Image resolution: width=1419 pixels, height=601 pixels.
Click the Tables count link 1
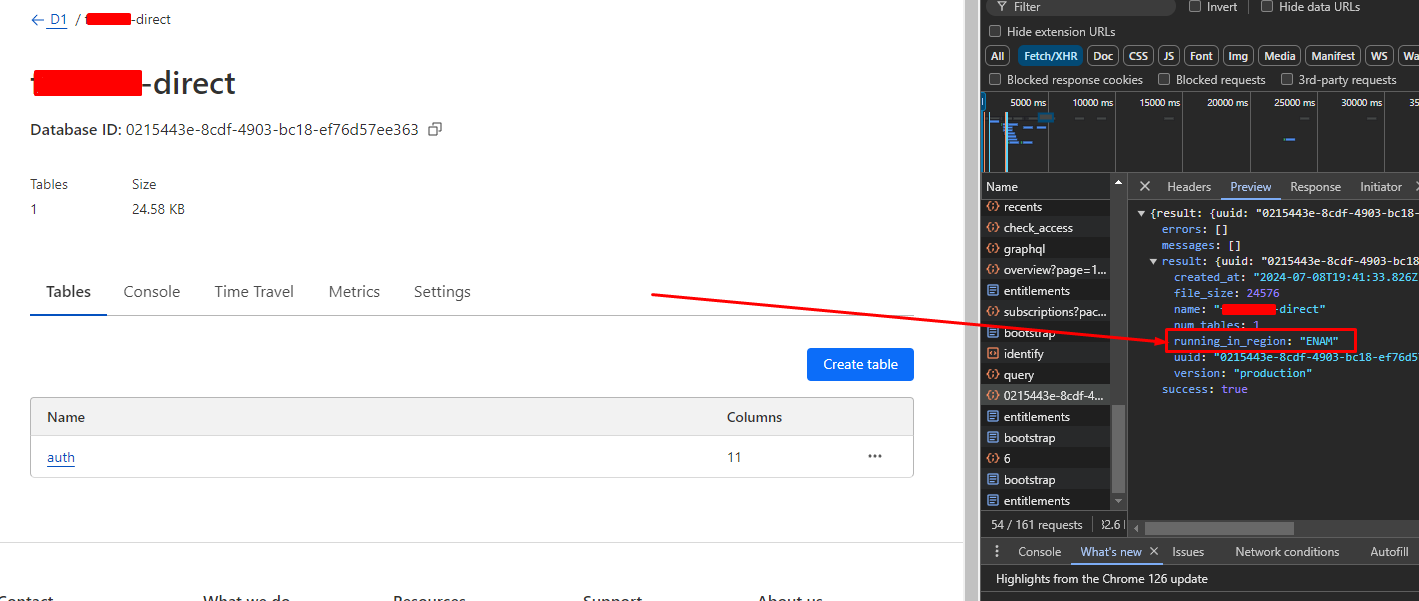(x=33, y=209)
